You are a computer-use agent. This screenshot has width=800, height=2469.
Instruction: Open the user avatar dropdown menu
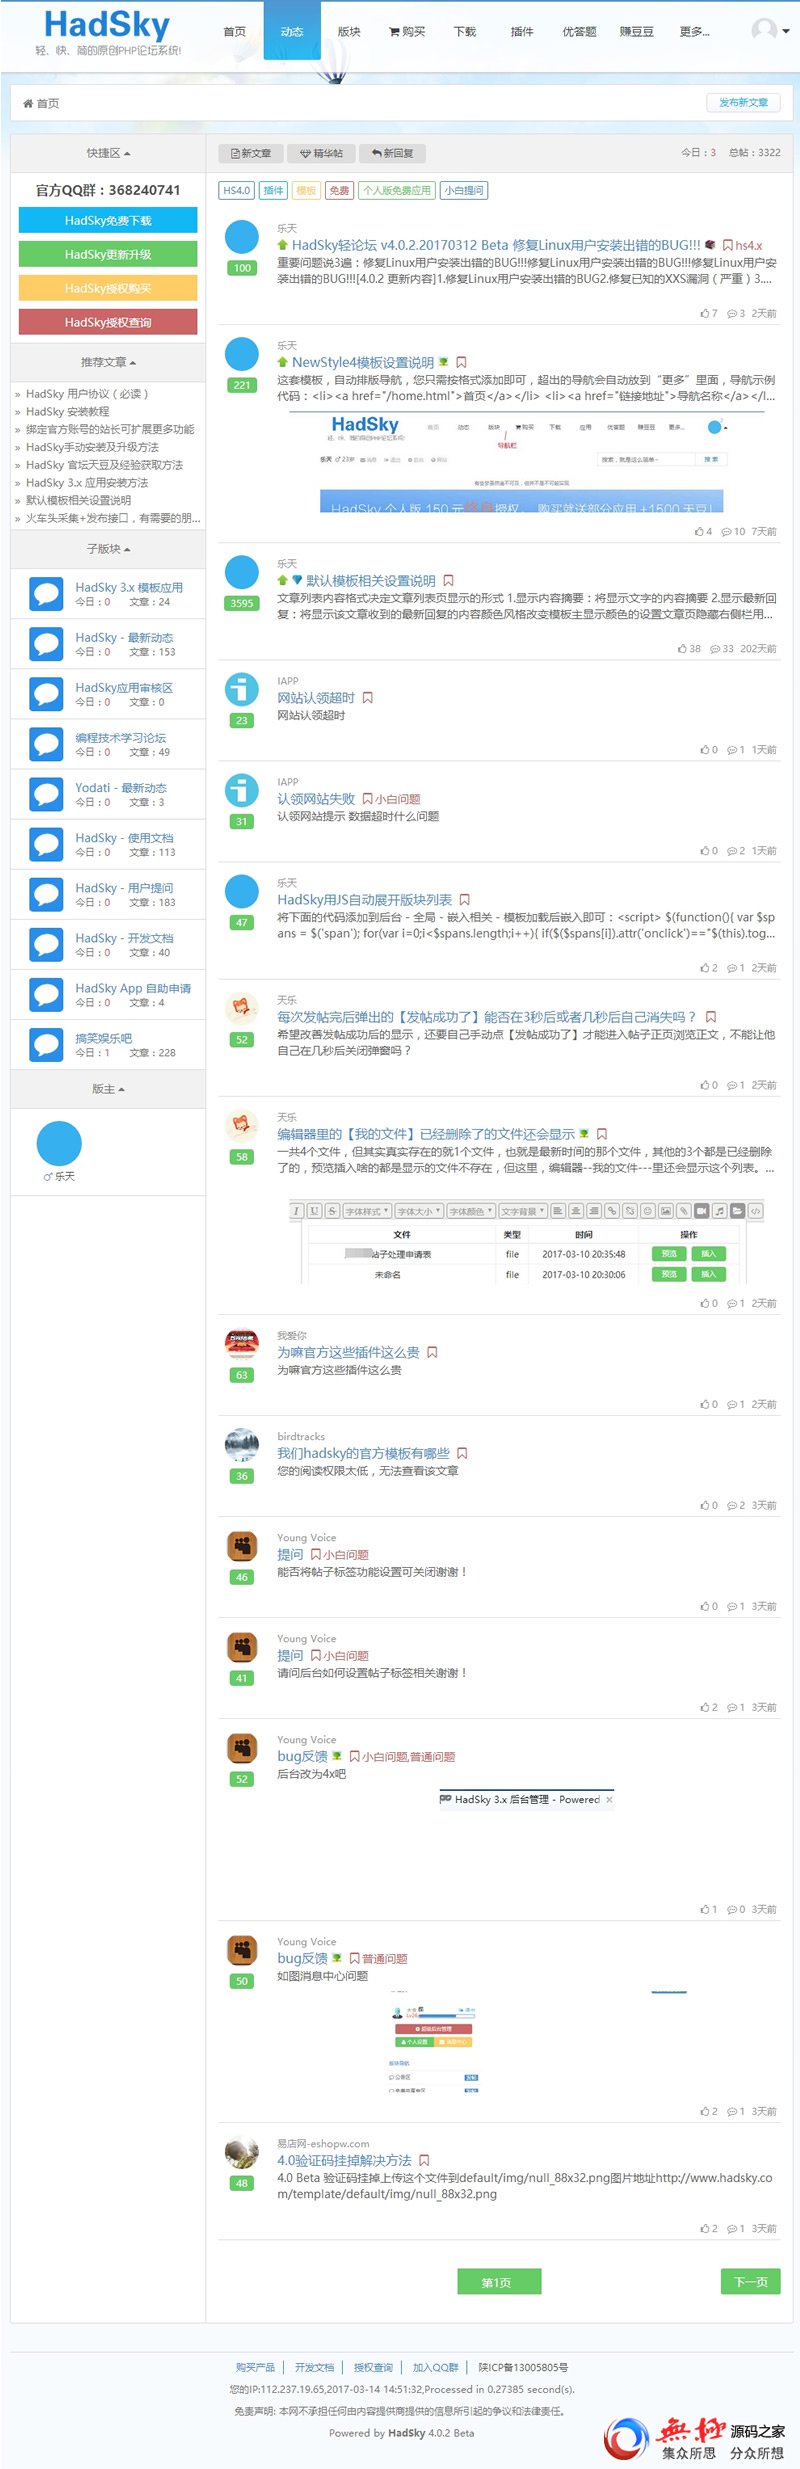tap(770, 31)
